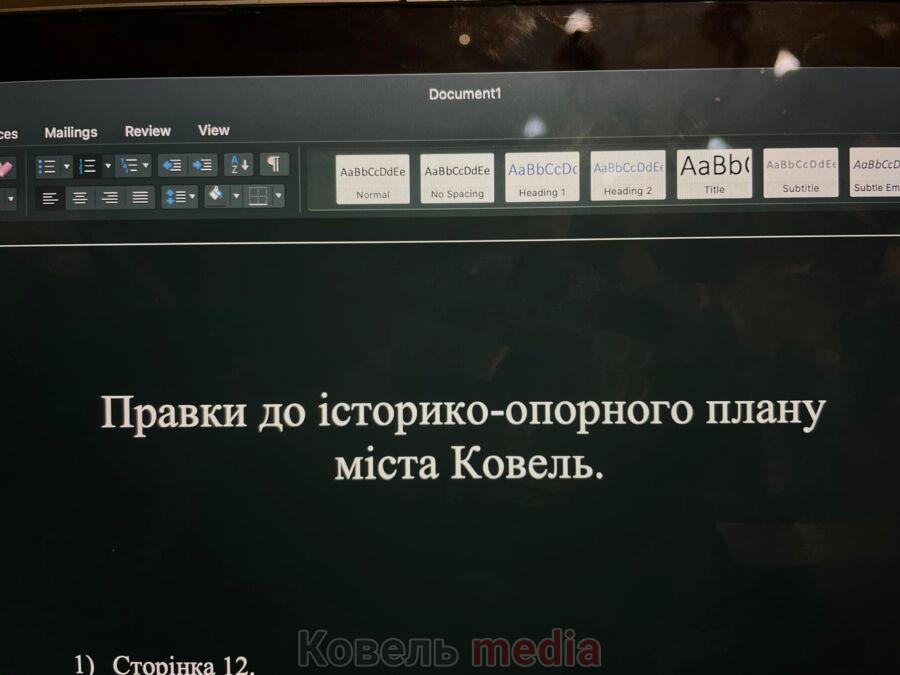The image size is (900, 675).
Task: Apply numbered list formatting
Action: pyautogui.click(x=88, y=166)
